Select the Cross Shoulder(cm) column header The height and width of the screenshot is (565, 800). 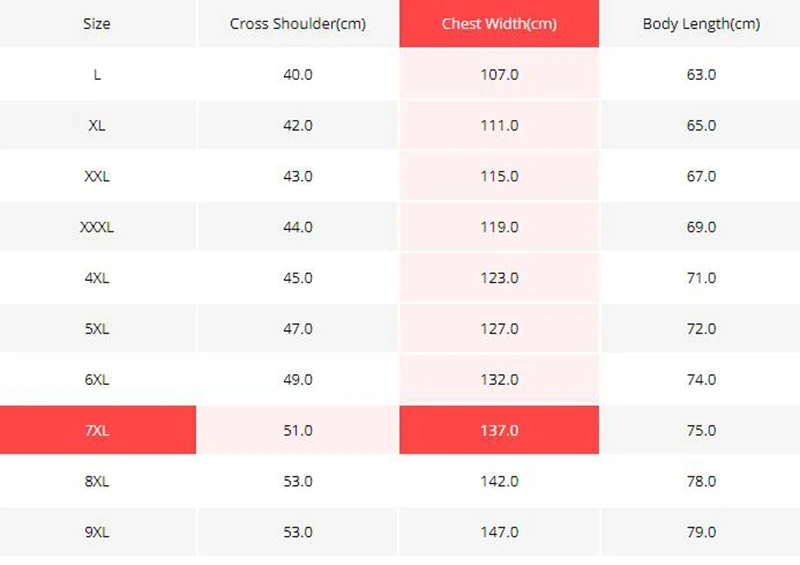point(298,23)
